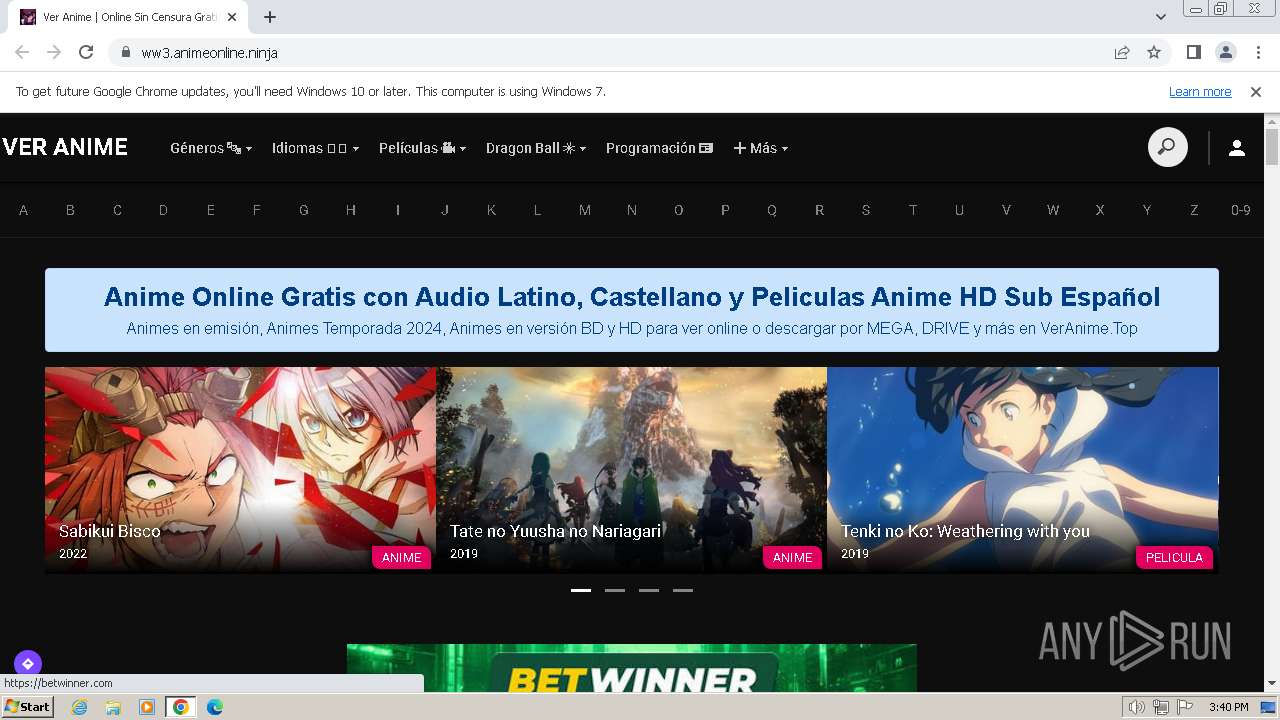Viewport: 1280px width, 720px height.
Task: Close the Ver Anime browser tab
Action: [x=233, y=17]
